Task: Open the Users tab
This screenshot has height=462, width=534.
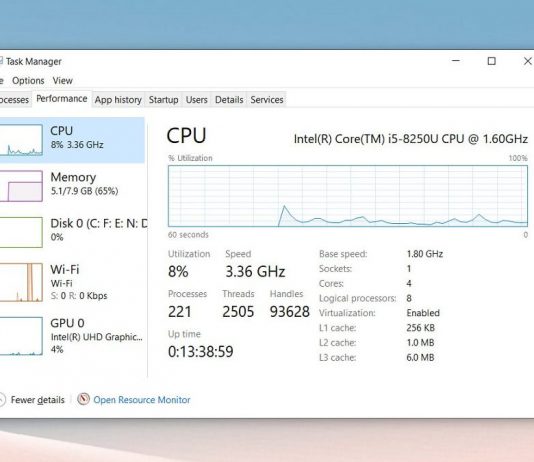Action: point(197,100)
